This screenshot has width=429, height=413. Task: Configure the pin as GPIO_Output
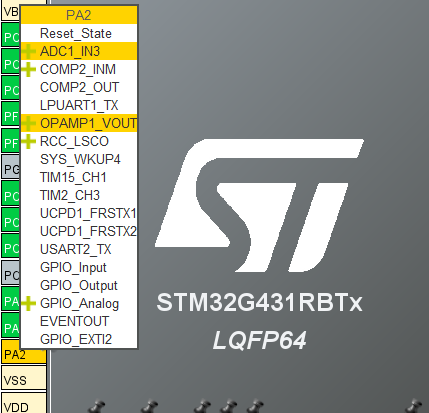[x=79, y=285]
